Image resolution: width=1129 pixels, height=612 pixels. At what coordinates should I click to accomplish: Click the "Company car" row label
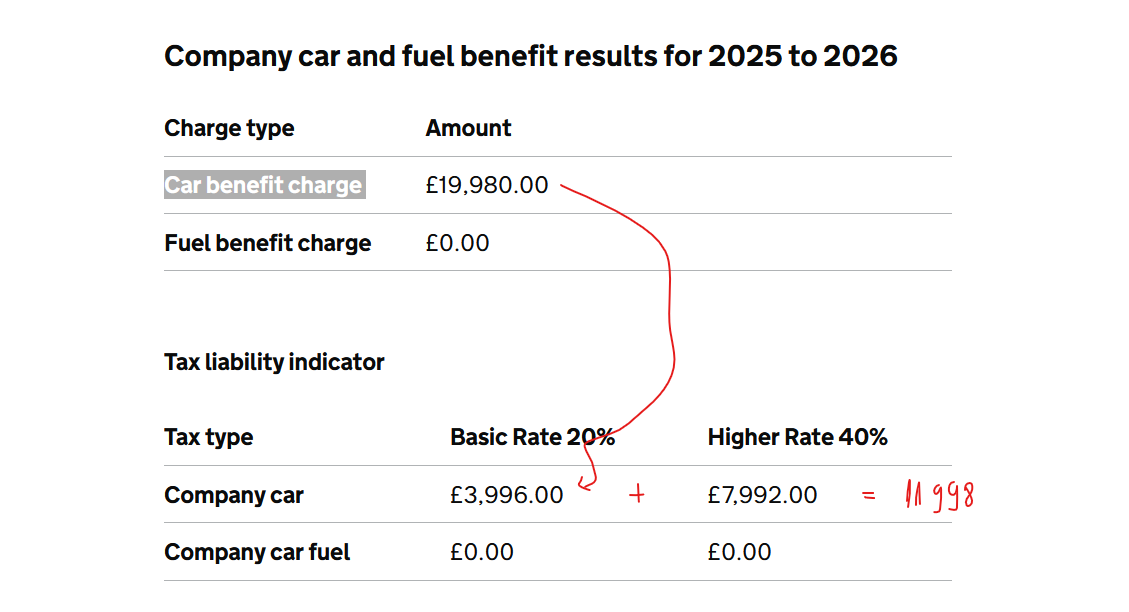point(234,495)
